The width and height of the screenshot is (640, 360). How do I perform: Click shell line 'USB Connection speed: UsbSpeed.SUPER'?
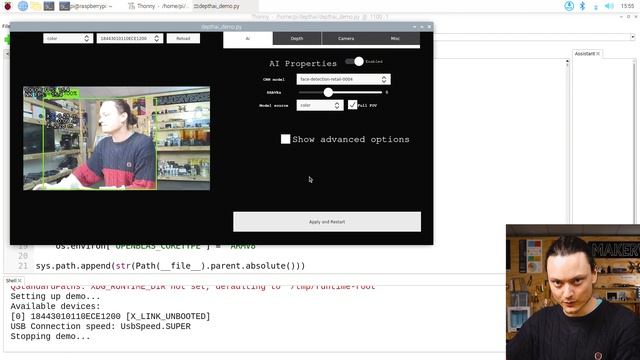coord(100,327)
